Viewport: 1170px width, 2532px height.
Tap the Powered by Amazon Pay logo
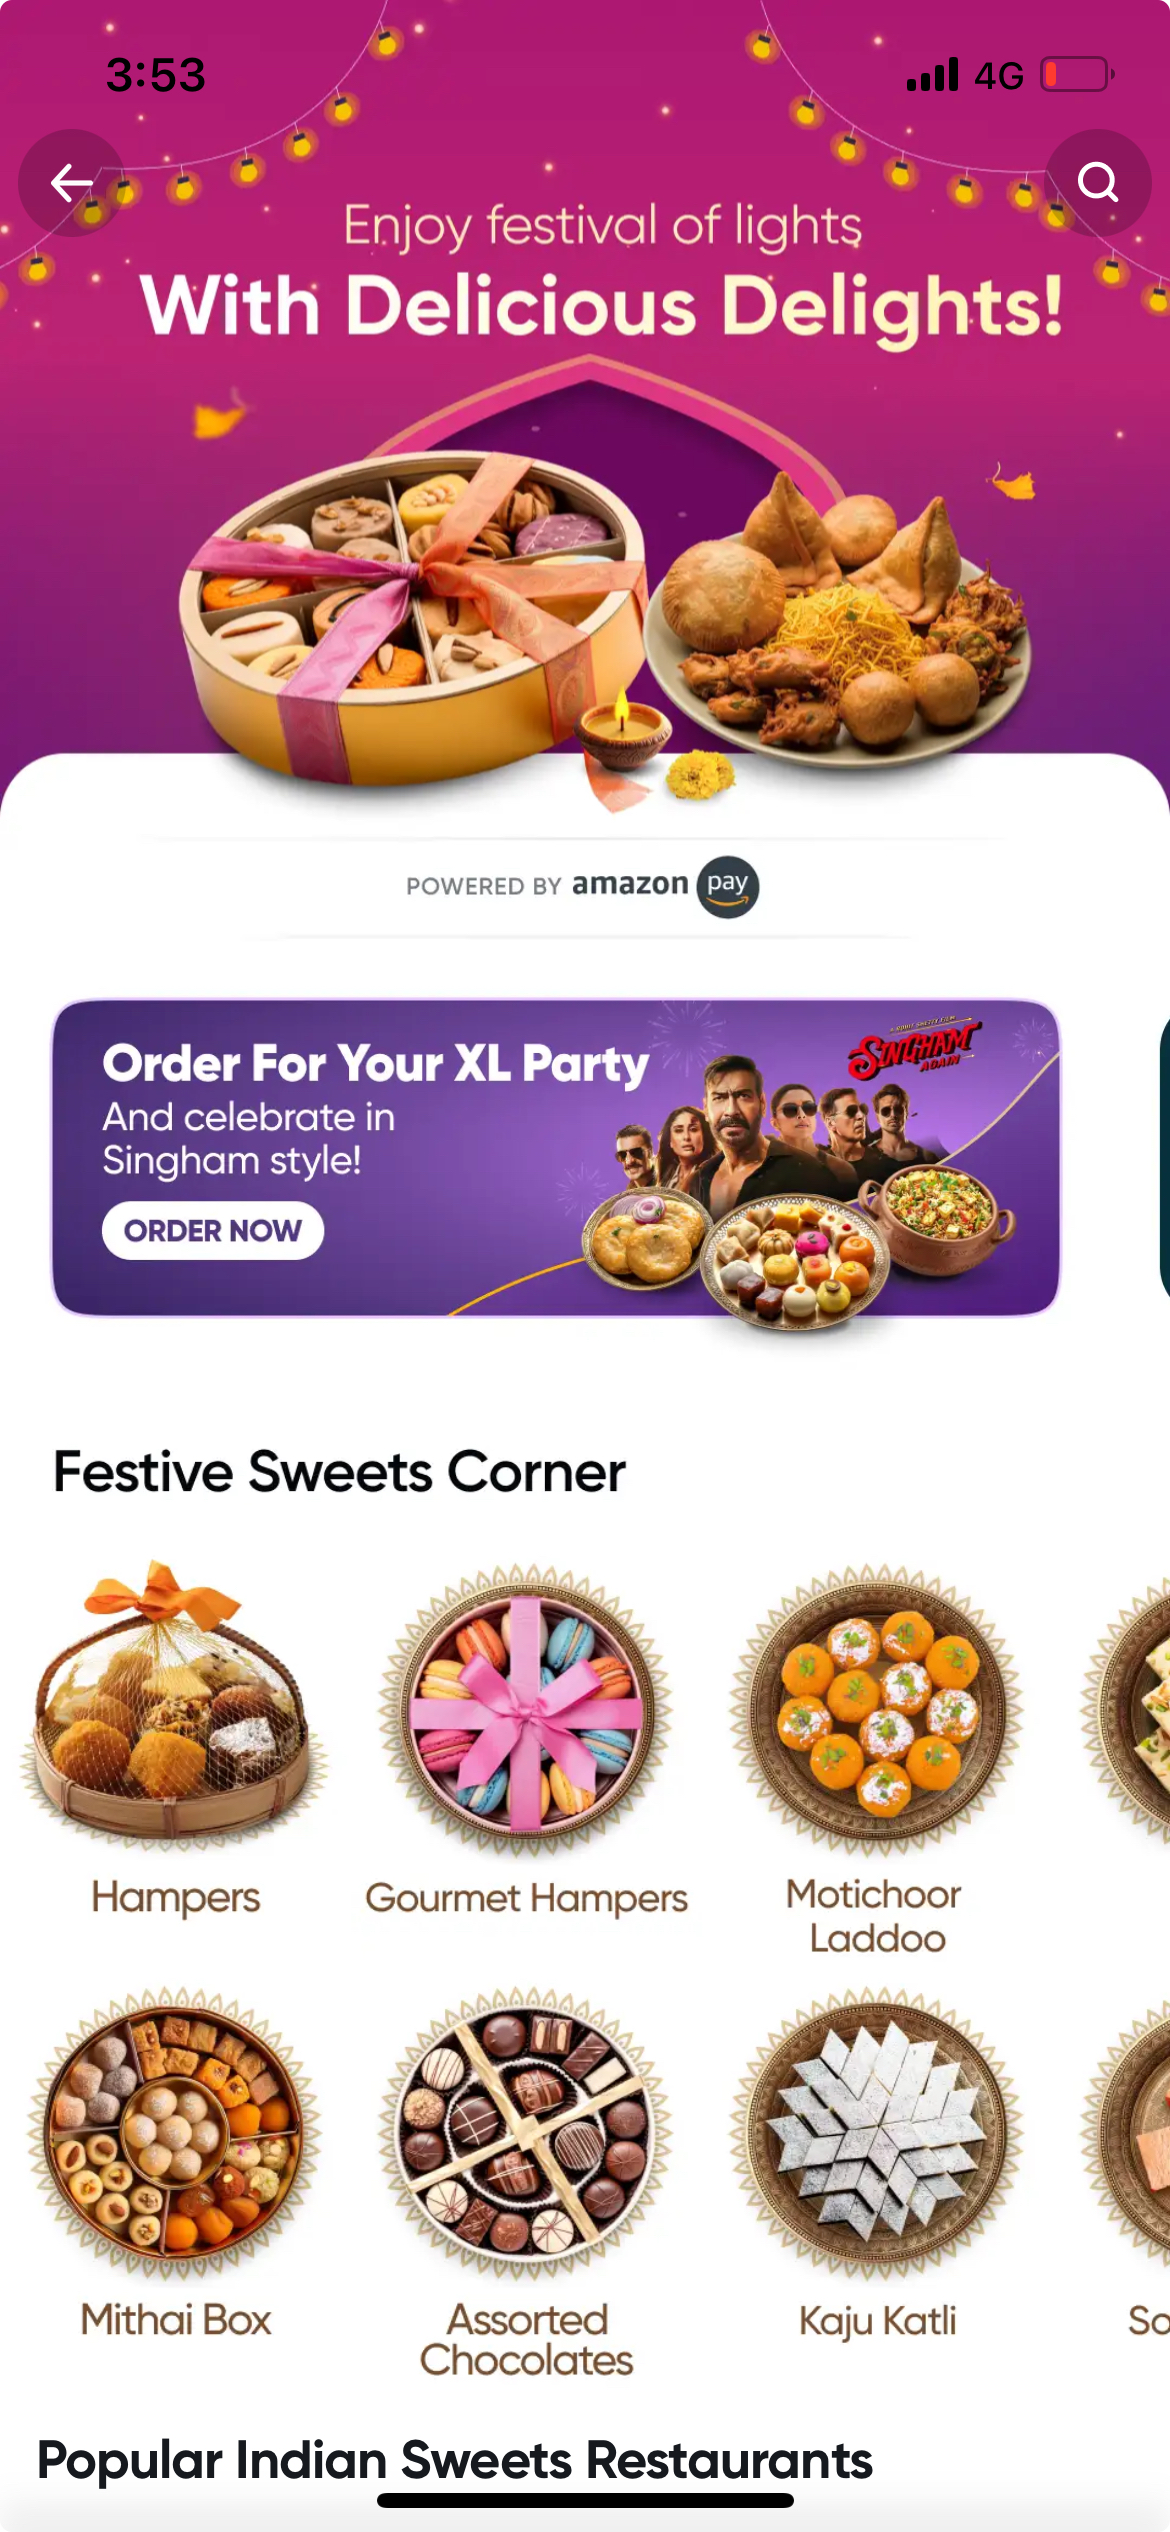pyautogui.click(x=583, y=886)
